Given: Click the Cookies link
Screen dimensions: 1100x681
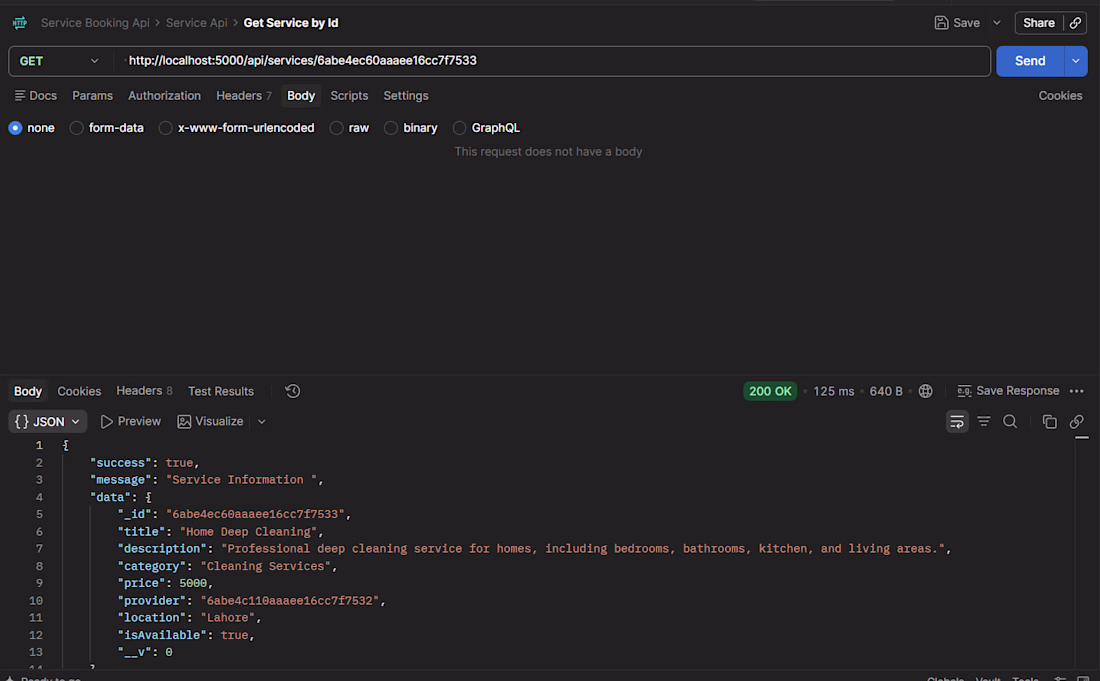Looking at the screenshot, I should pyautogui.click(x=1060, y=95).
